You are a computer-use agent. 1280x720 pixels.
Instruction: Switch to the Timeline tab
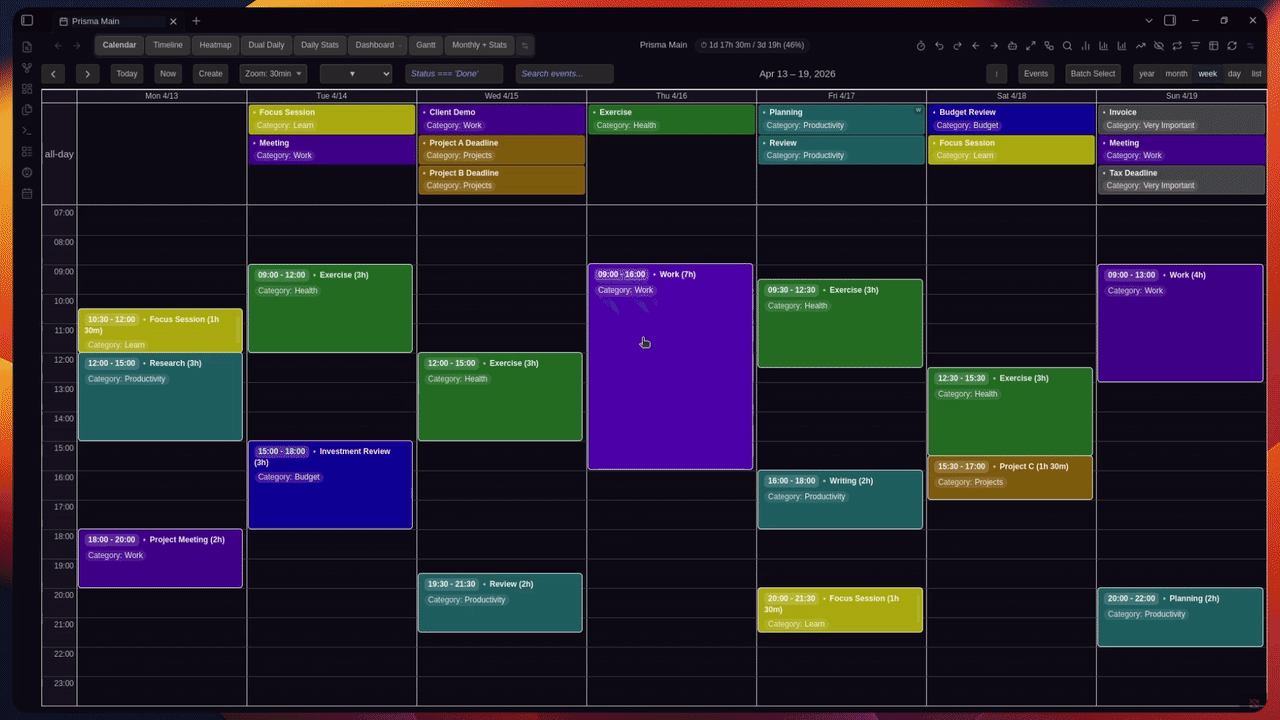click(x=168, y=45)
